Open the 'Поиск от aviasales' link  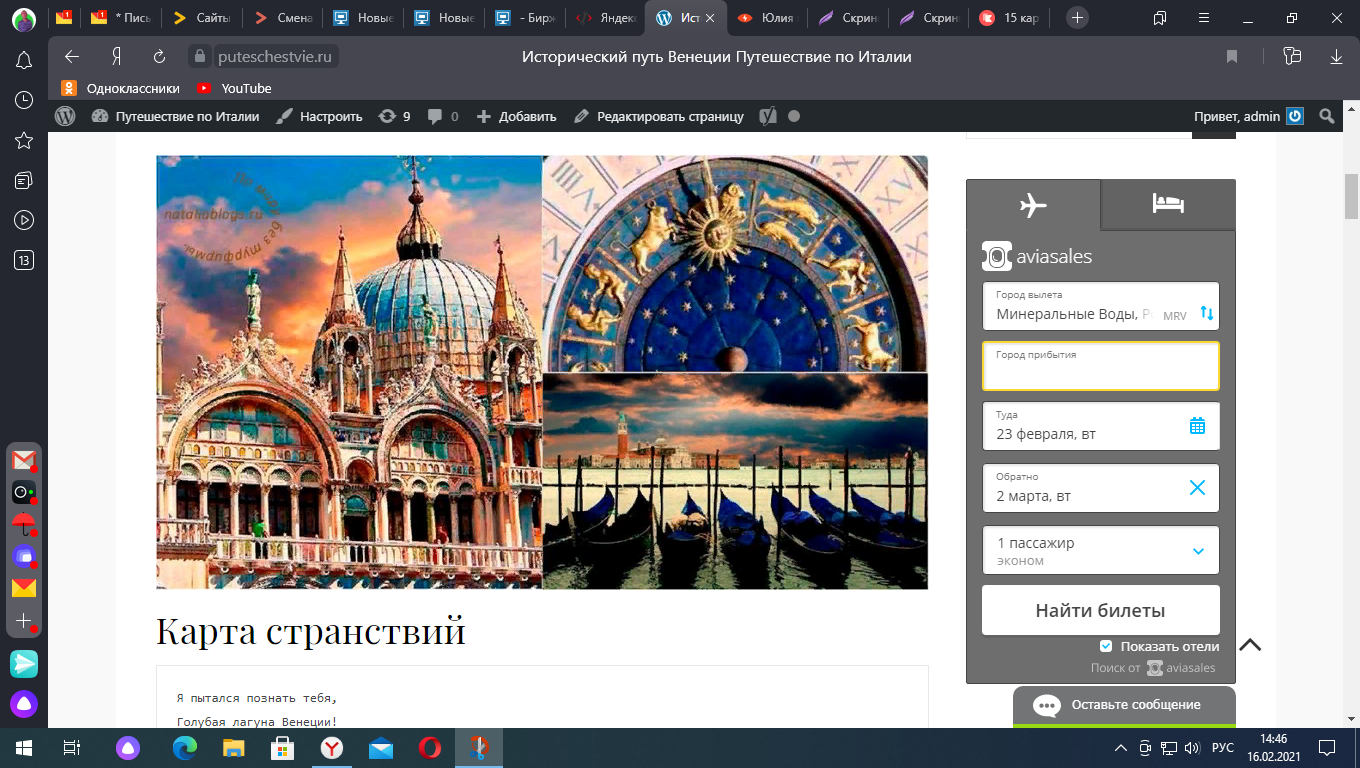[1153, 668]
